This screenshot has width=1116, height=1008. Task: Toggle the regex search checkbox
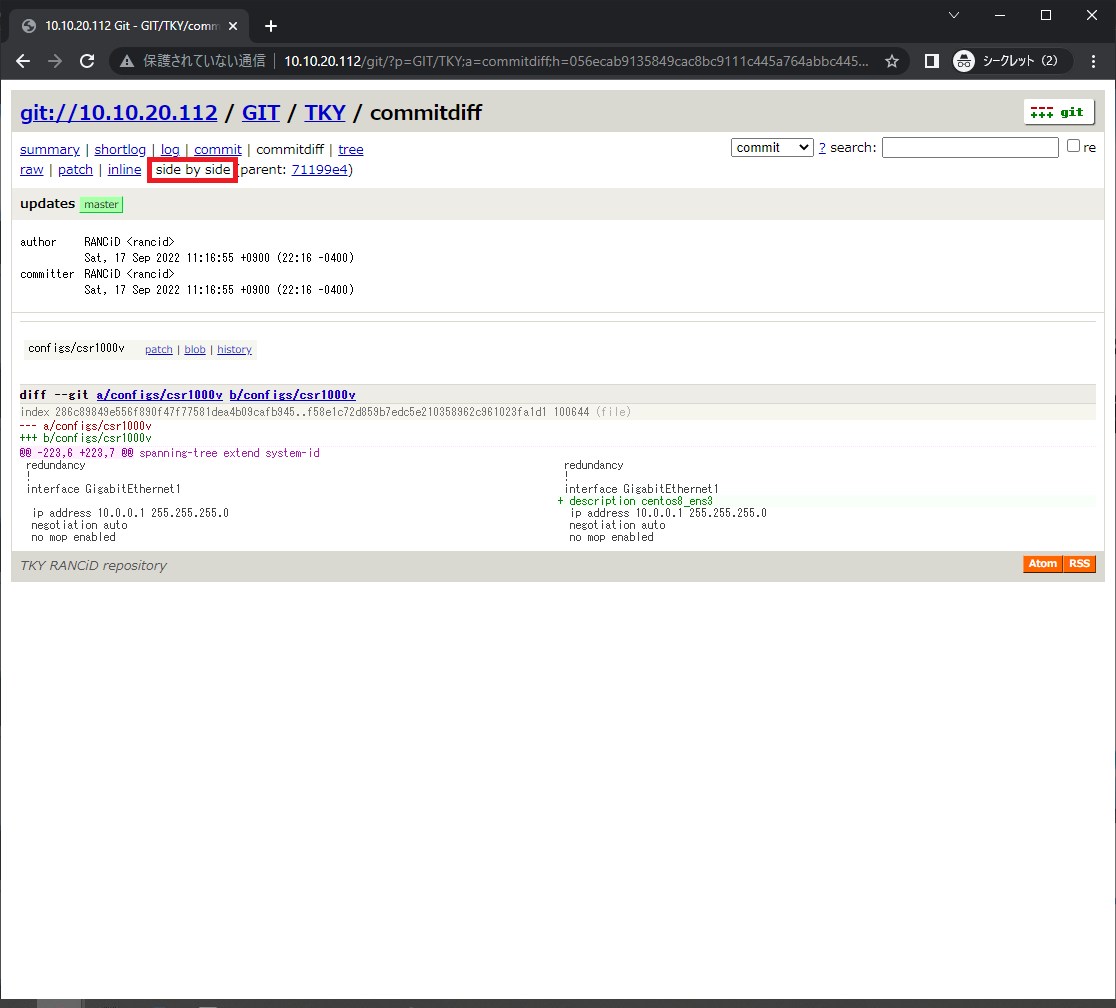tap(1073, 146)
